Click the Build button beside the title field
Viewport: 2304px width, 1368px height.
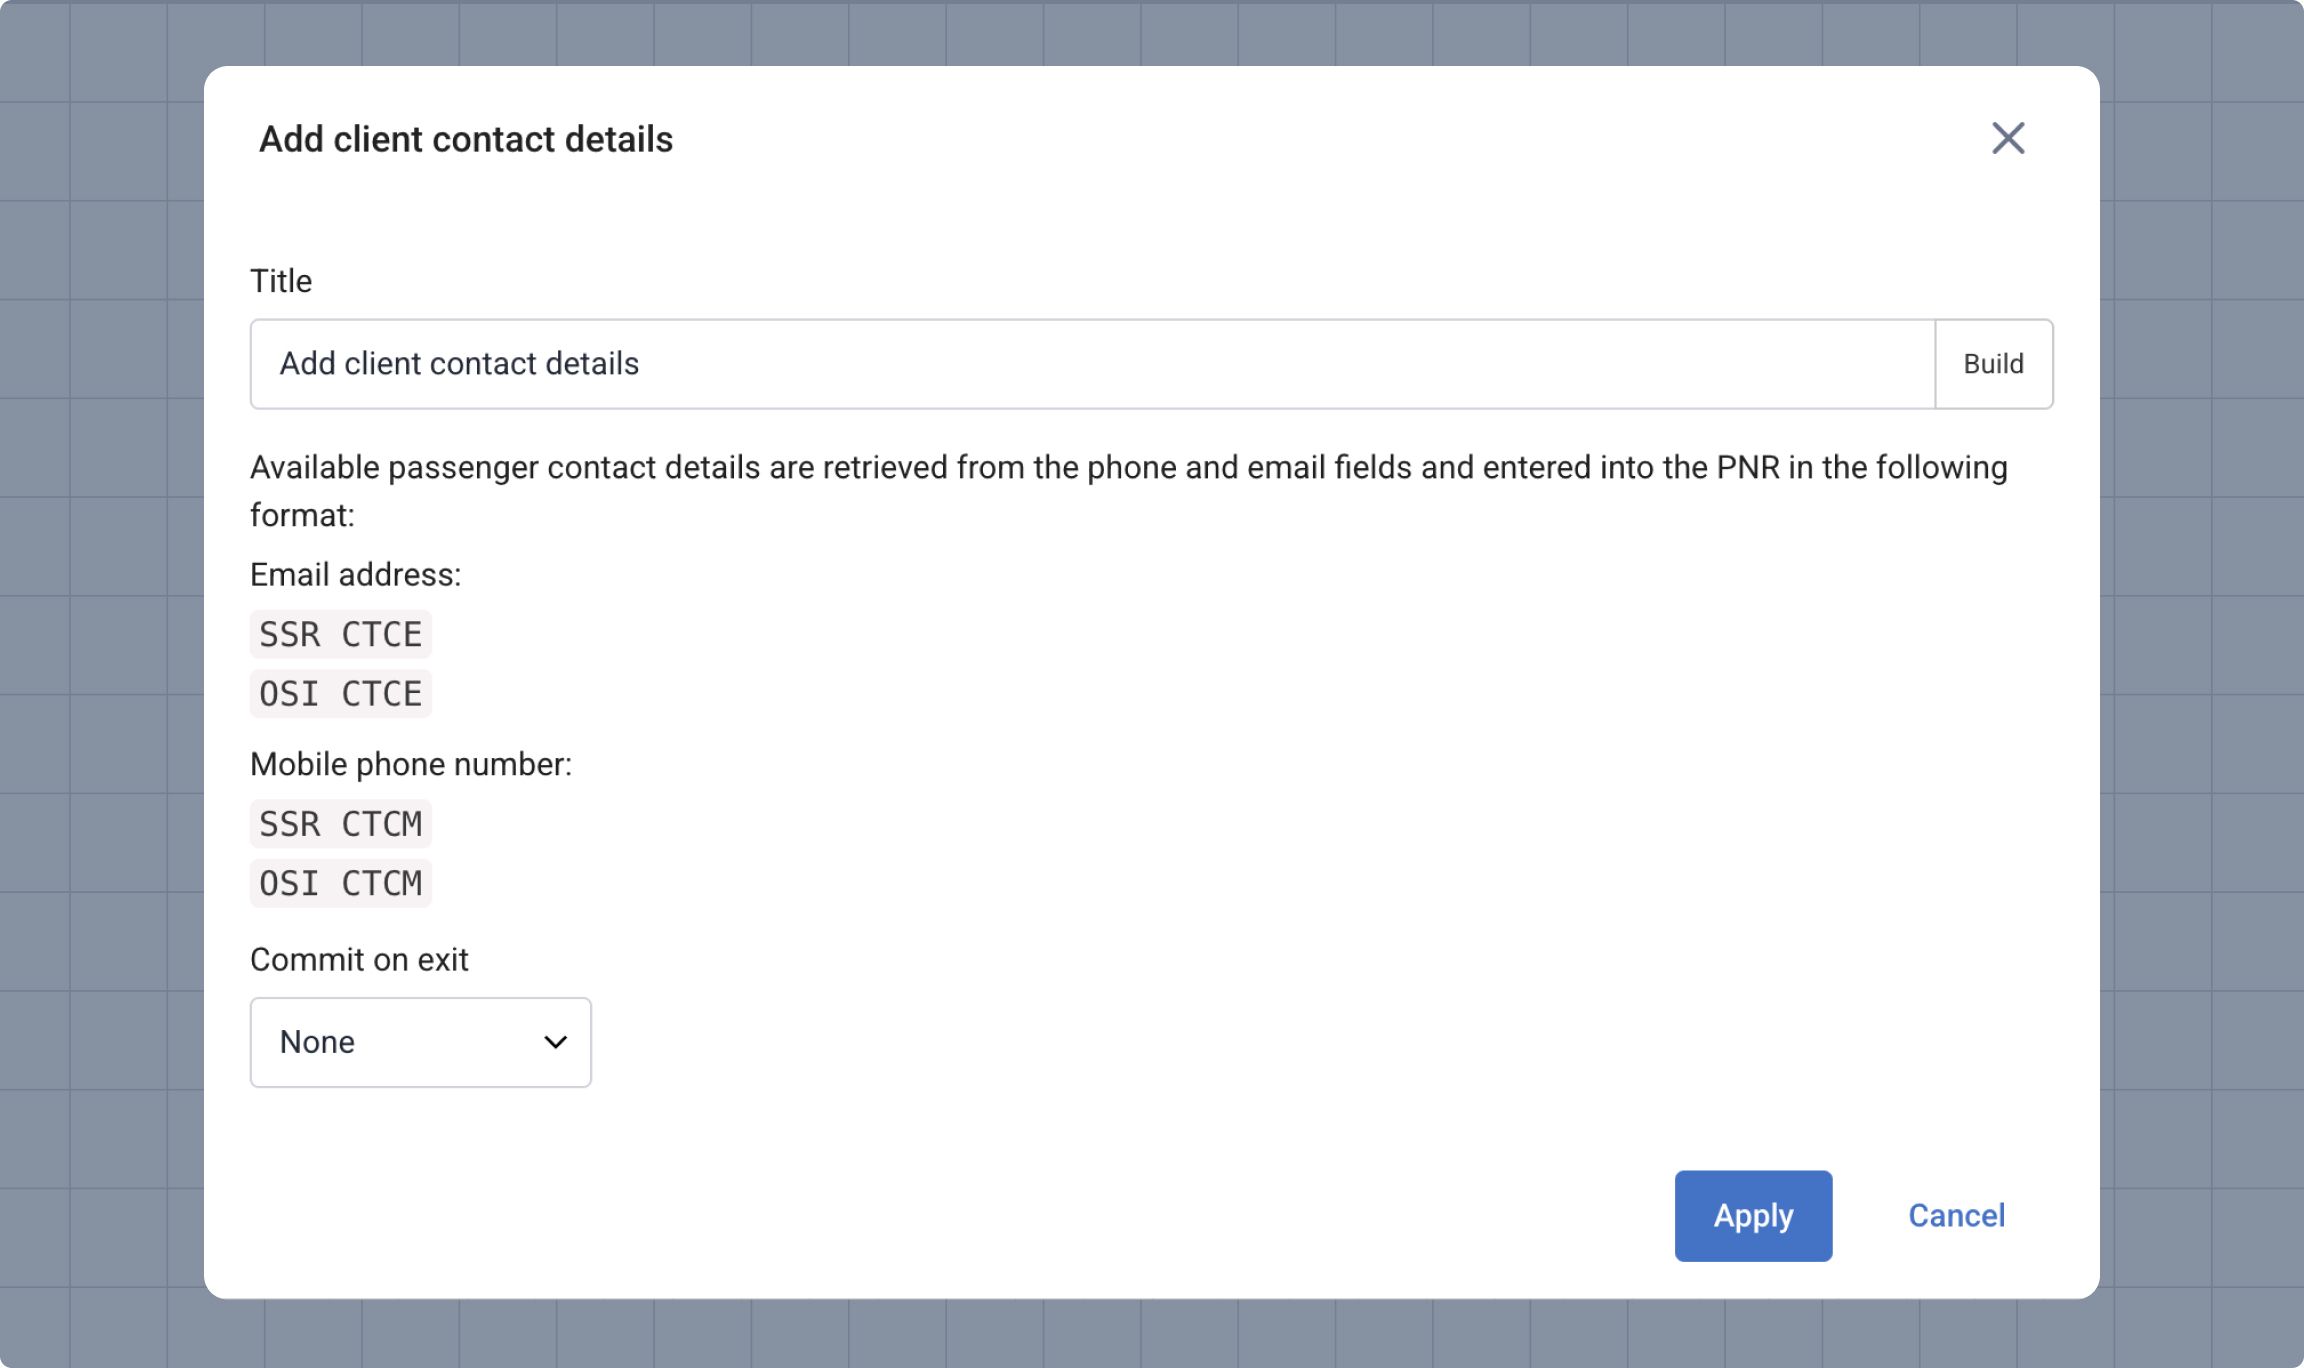[x=1993, y=363]
